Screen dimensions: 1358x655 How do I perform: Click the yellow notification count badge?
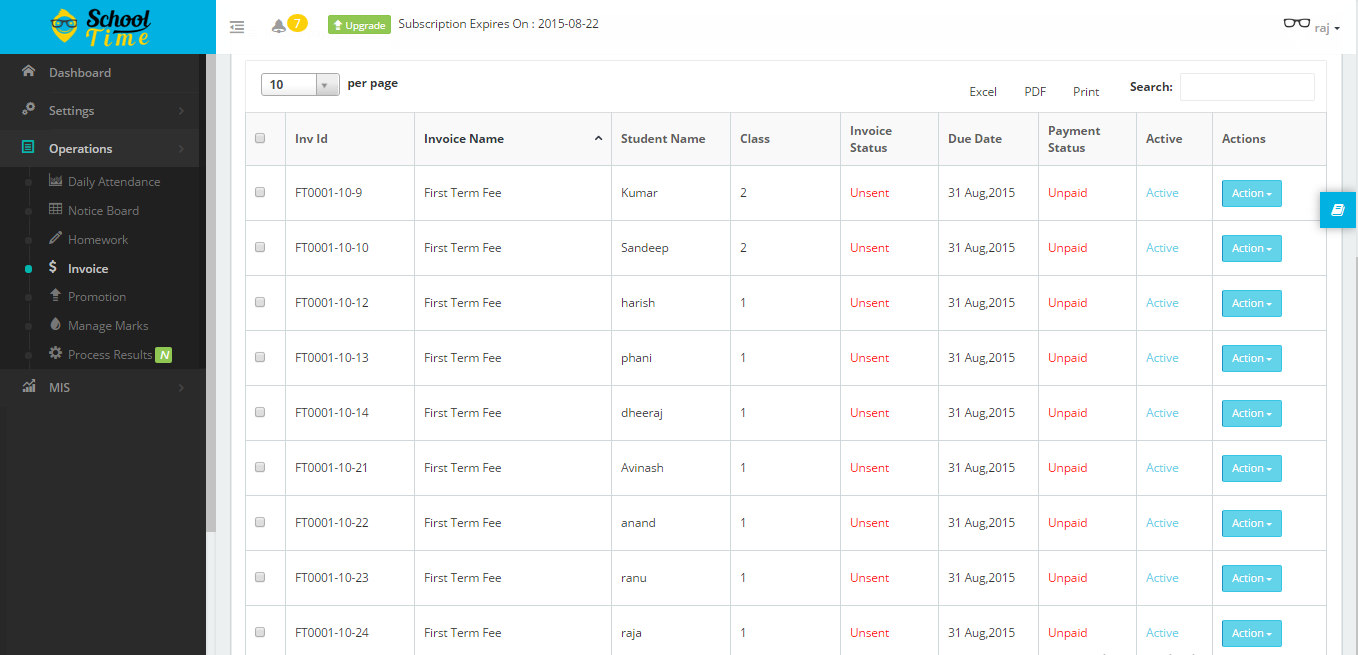tap(297, 23)
